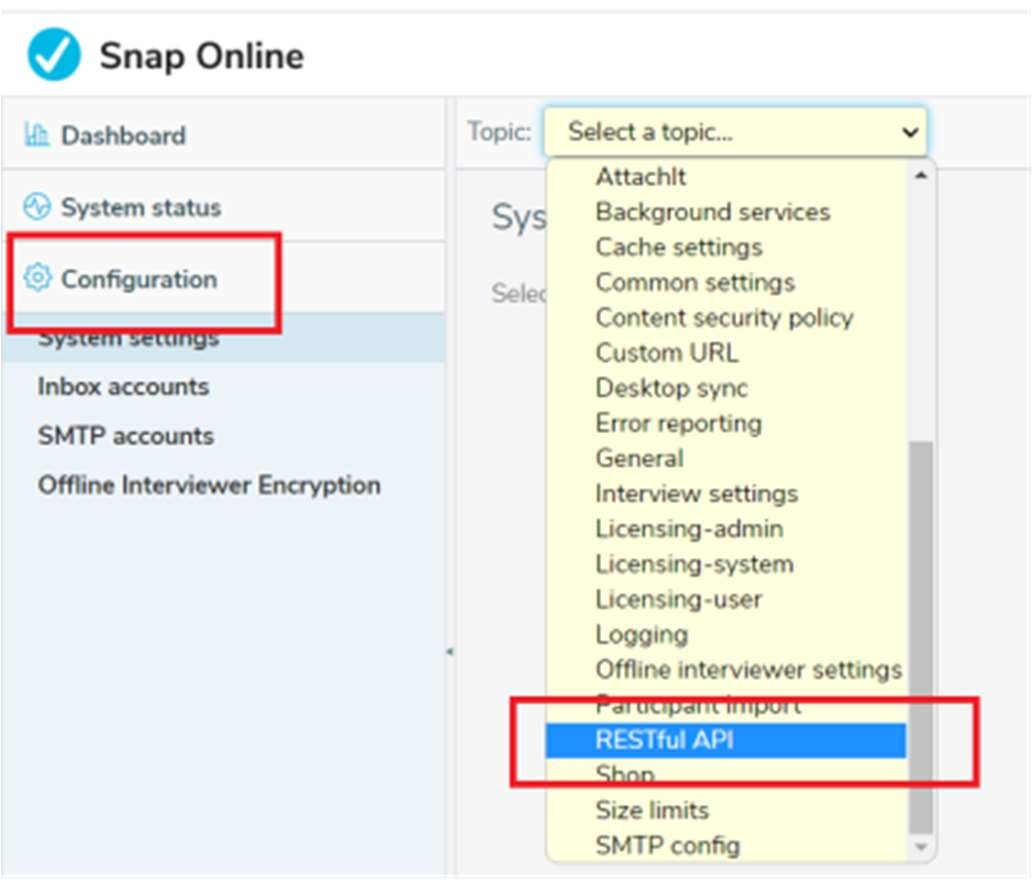Image resolution: width=1034 pixels, height=882 pixels.
Task: Click the System status pulse icon
Action: (37, 208)
